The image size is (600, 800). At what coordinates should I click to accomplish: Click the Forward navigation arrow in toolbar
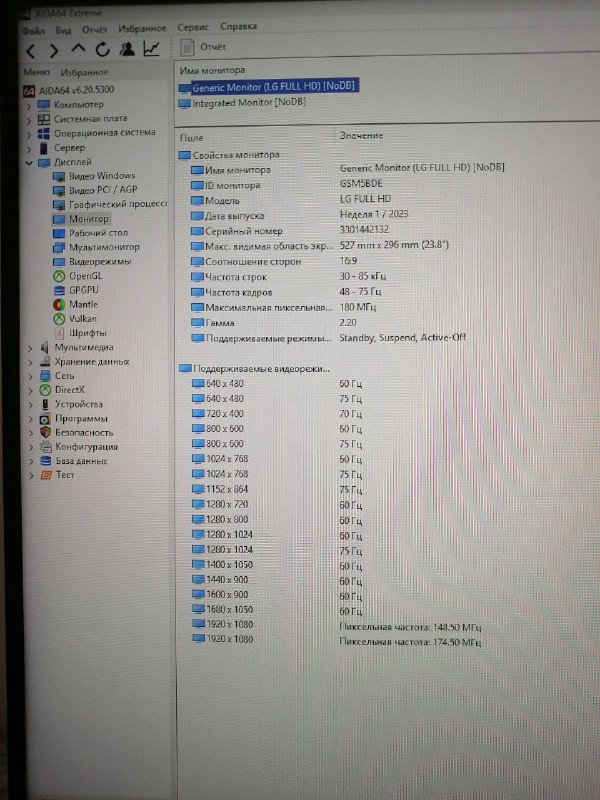54,50
